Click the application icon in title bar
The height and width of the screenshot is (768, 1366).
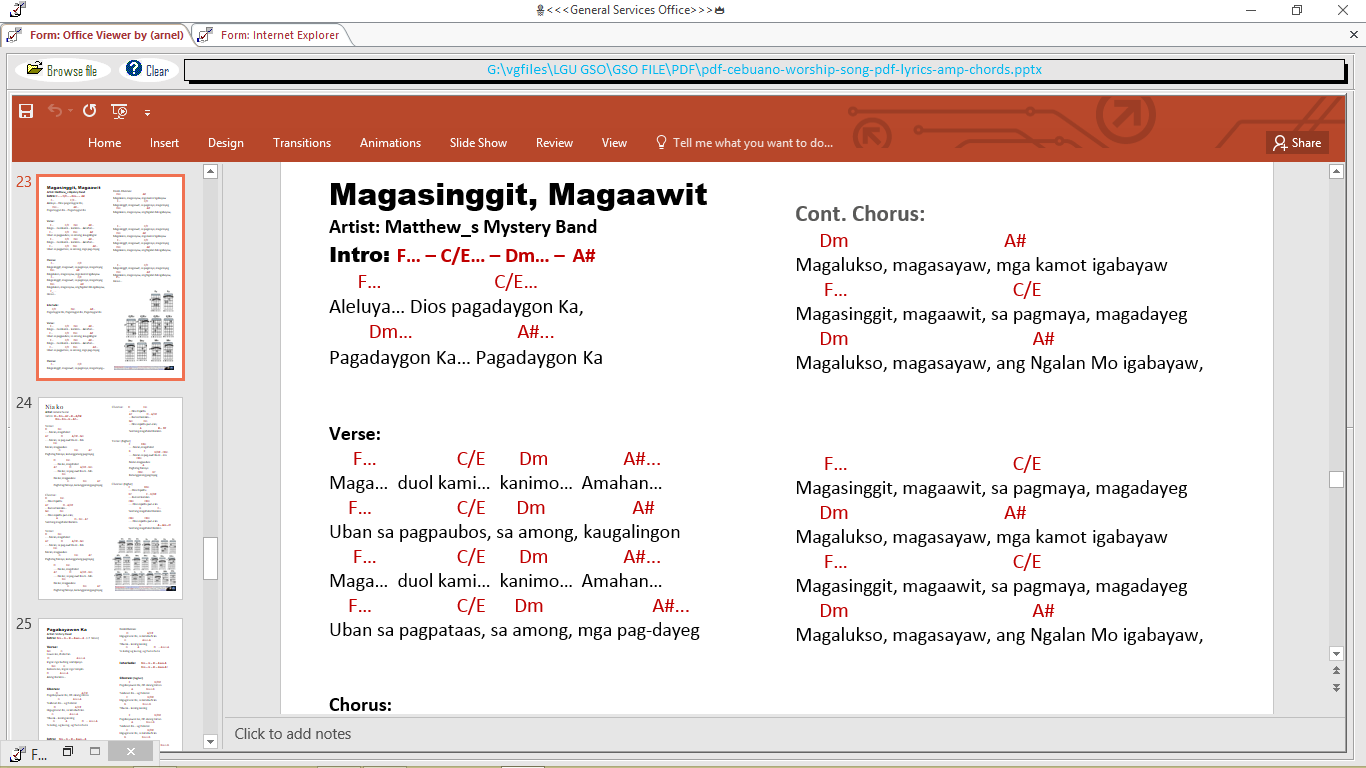(18, 10)
